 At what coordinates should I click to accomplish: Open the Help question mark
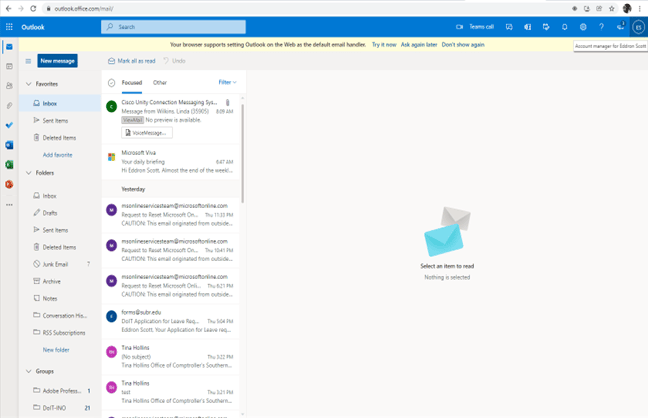pos(601,27)
